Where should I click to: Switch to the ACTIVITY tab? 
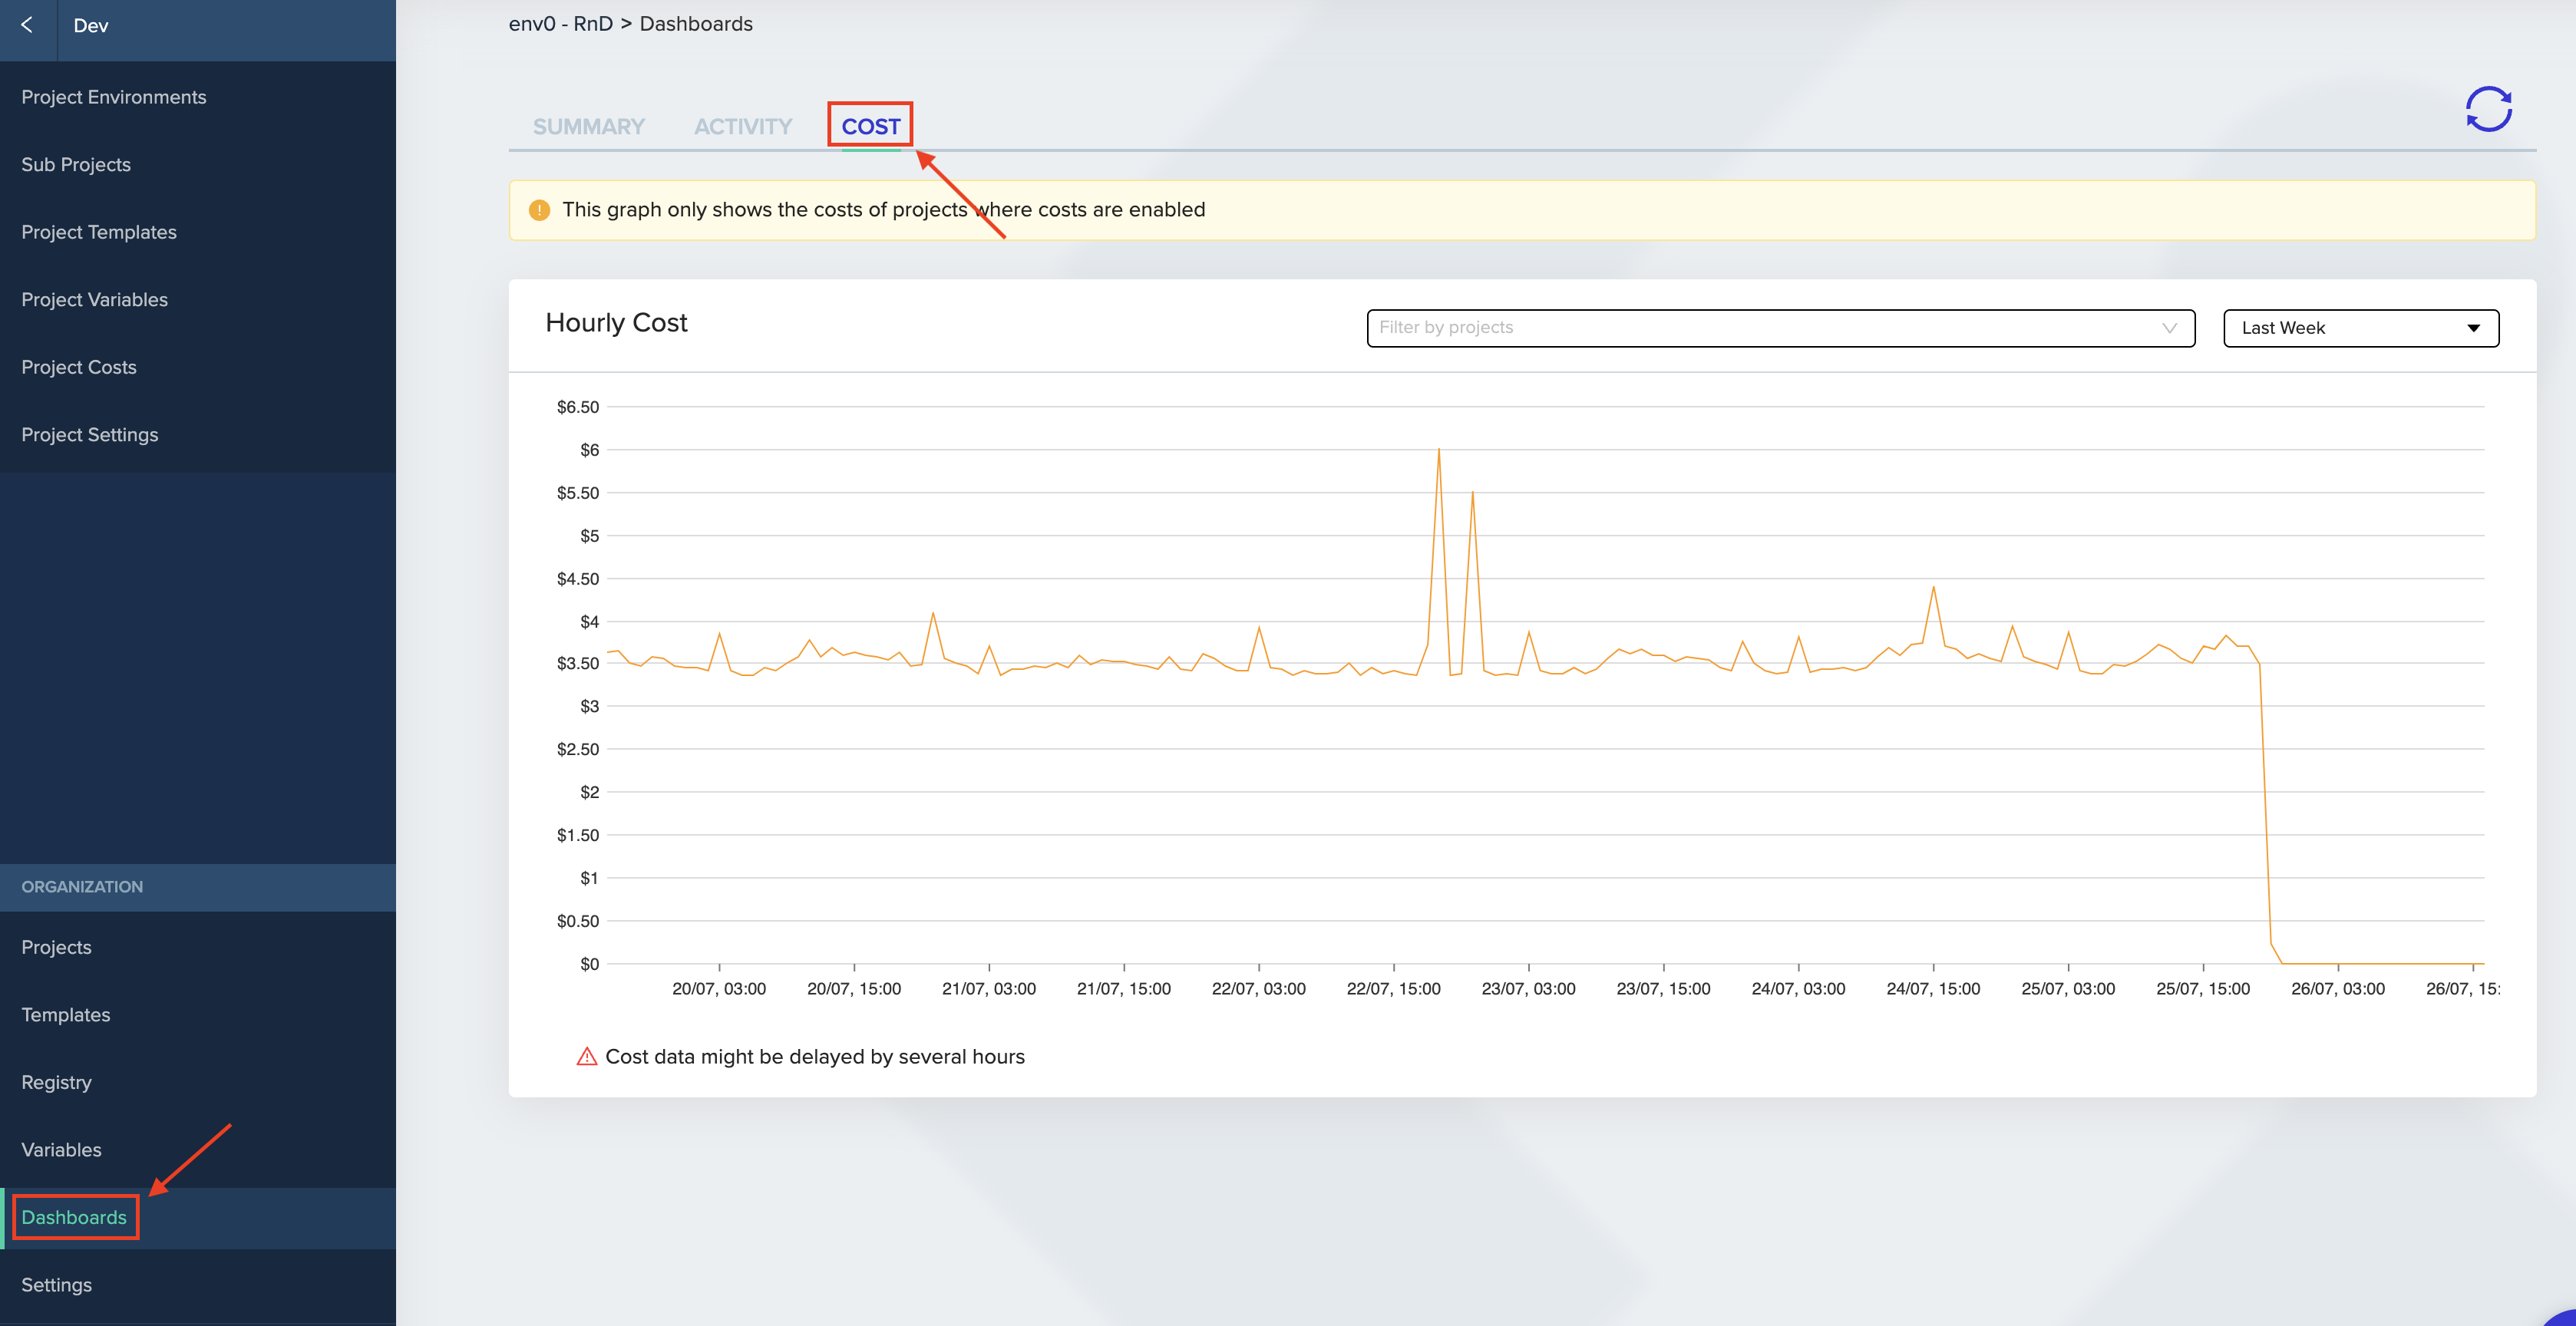[x=743, y=127]
